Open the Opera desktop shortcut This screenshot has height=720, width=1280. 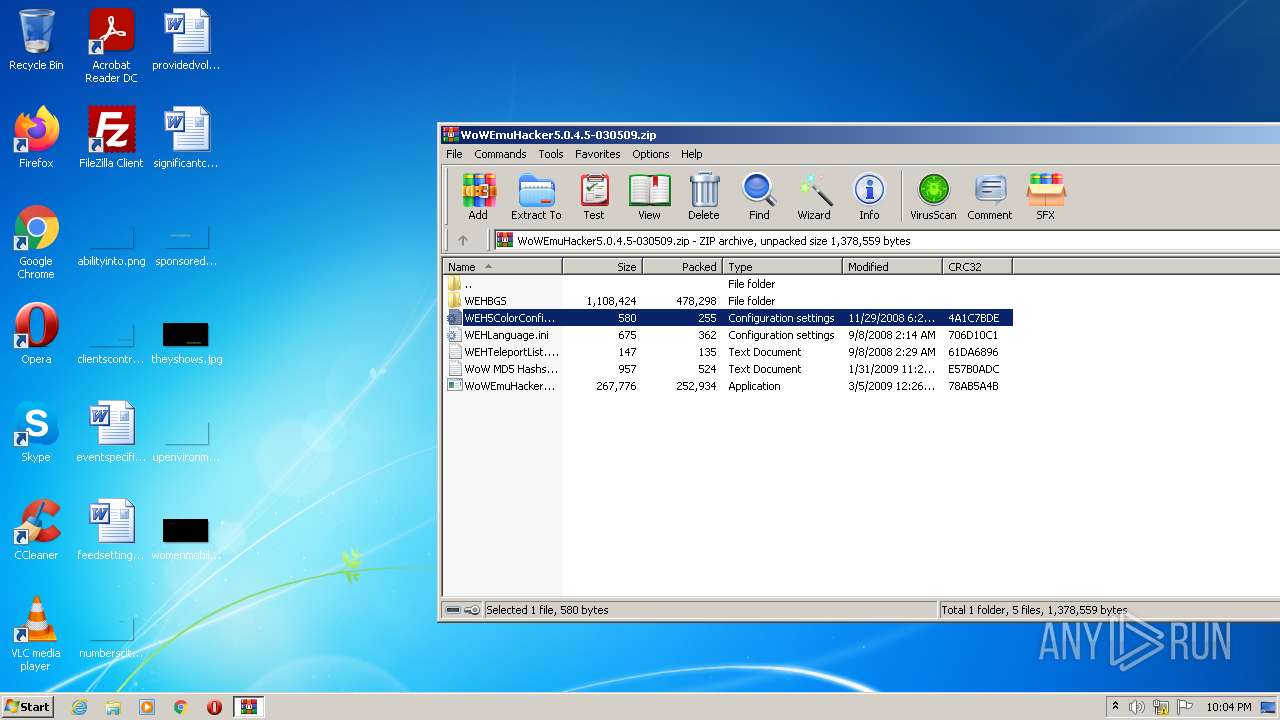click(x=36, y=334)
